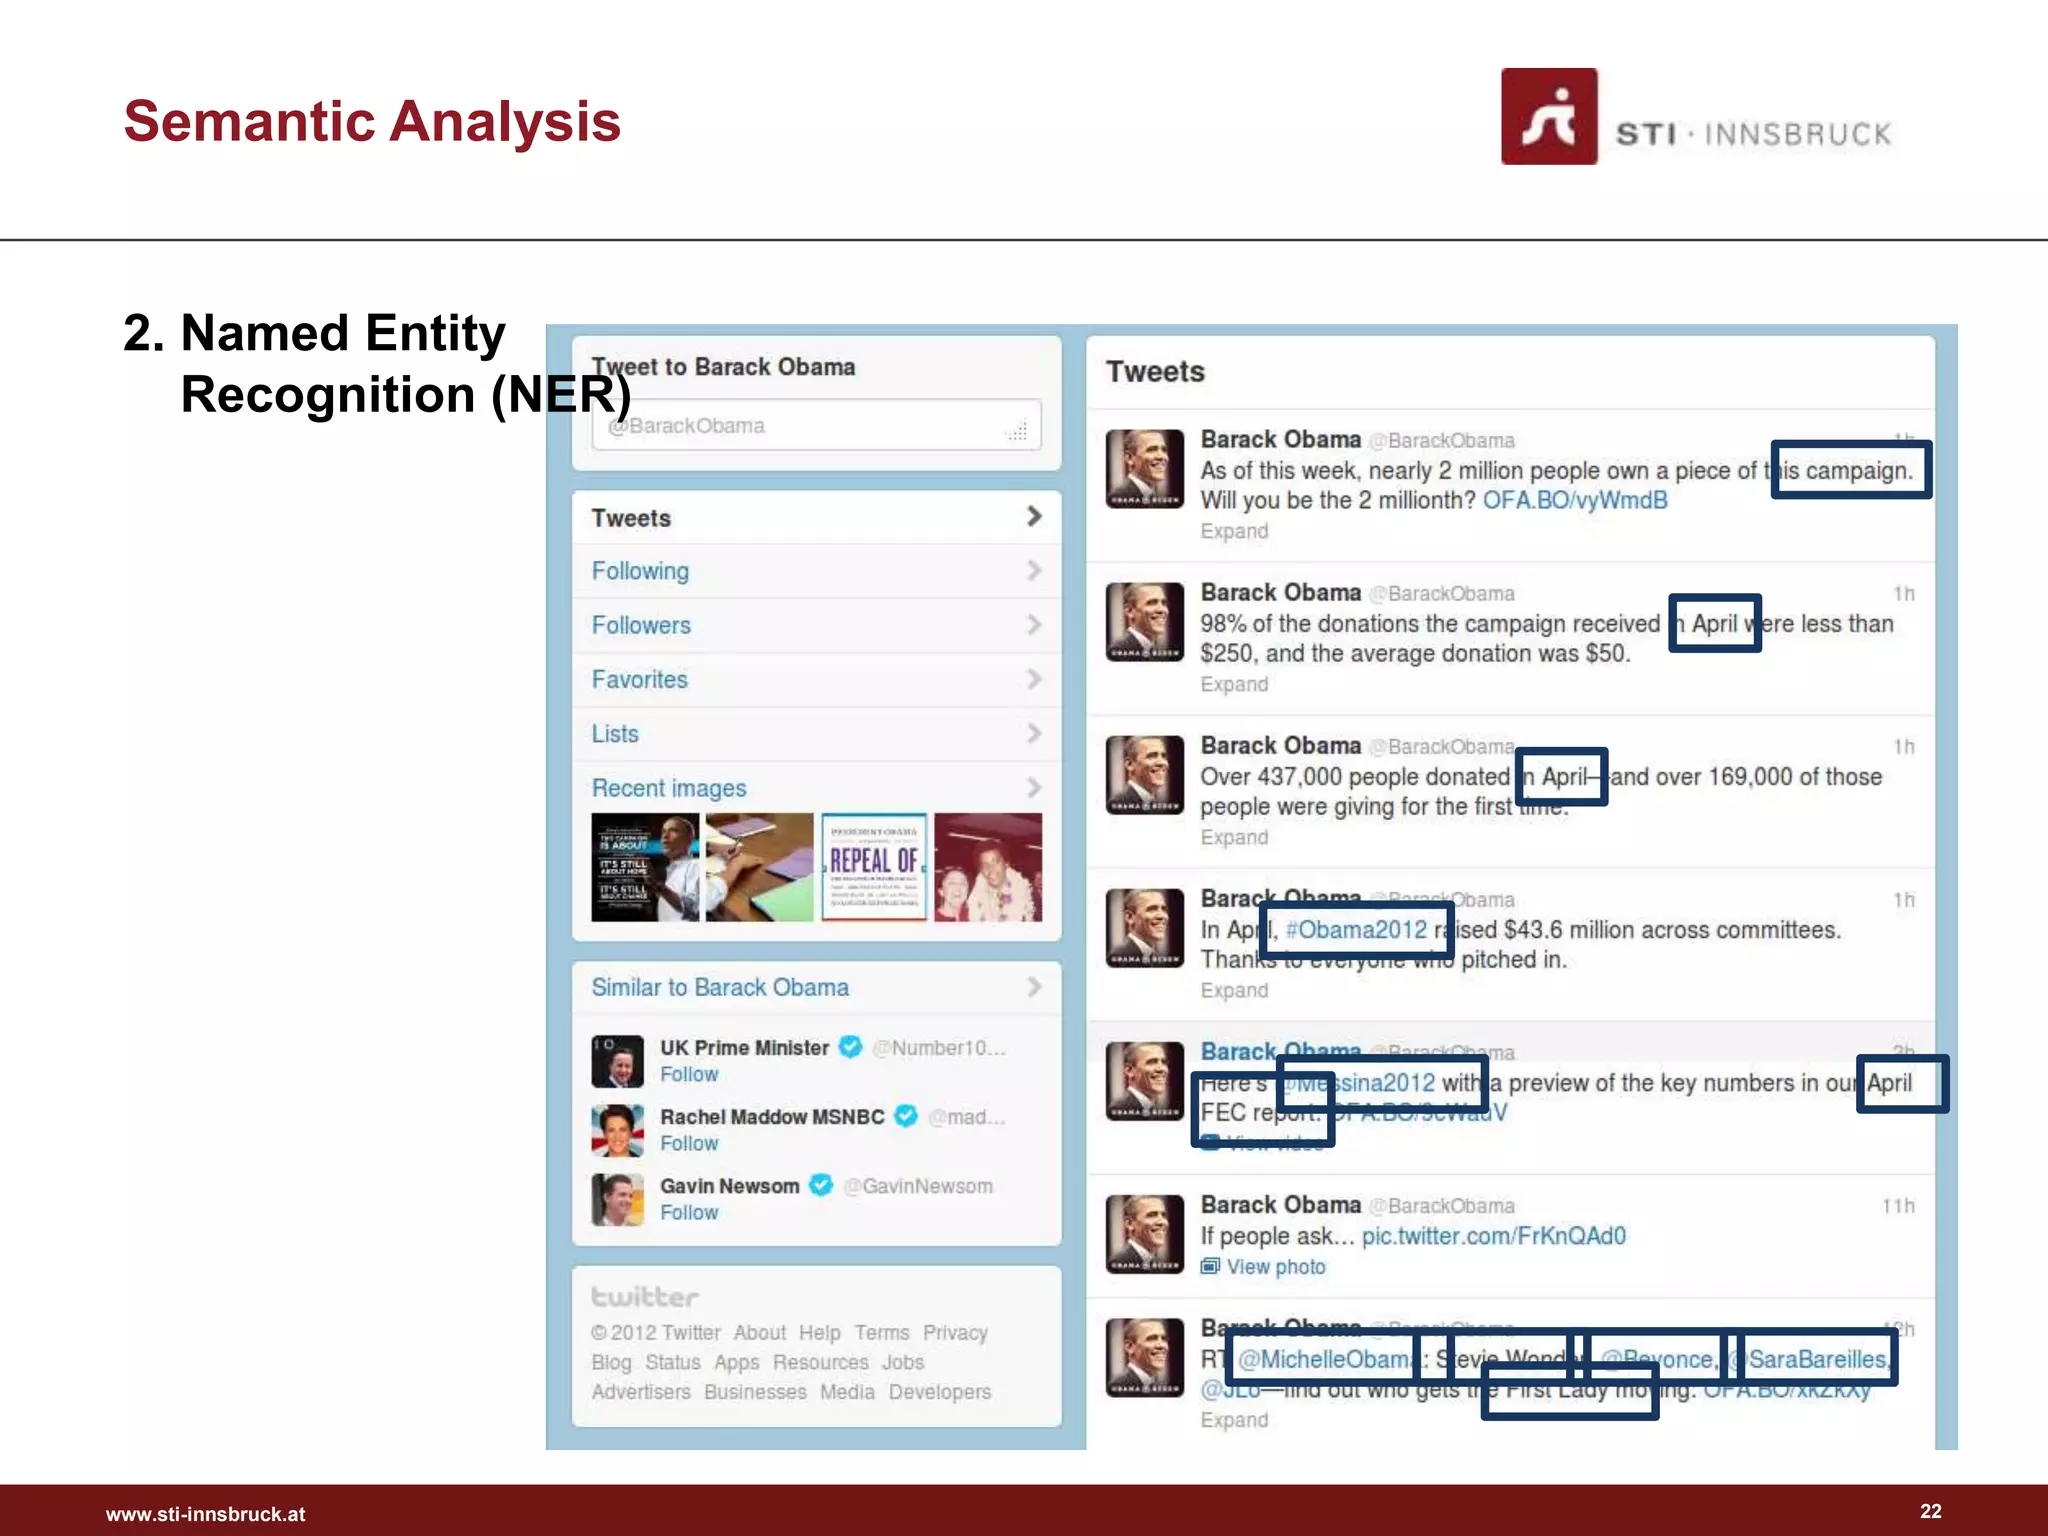Click the UK Prime Minister avatar
The image size is (2048, 1536).
coord(617,1061)
